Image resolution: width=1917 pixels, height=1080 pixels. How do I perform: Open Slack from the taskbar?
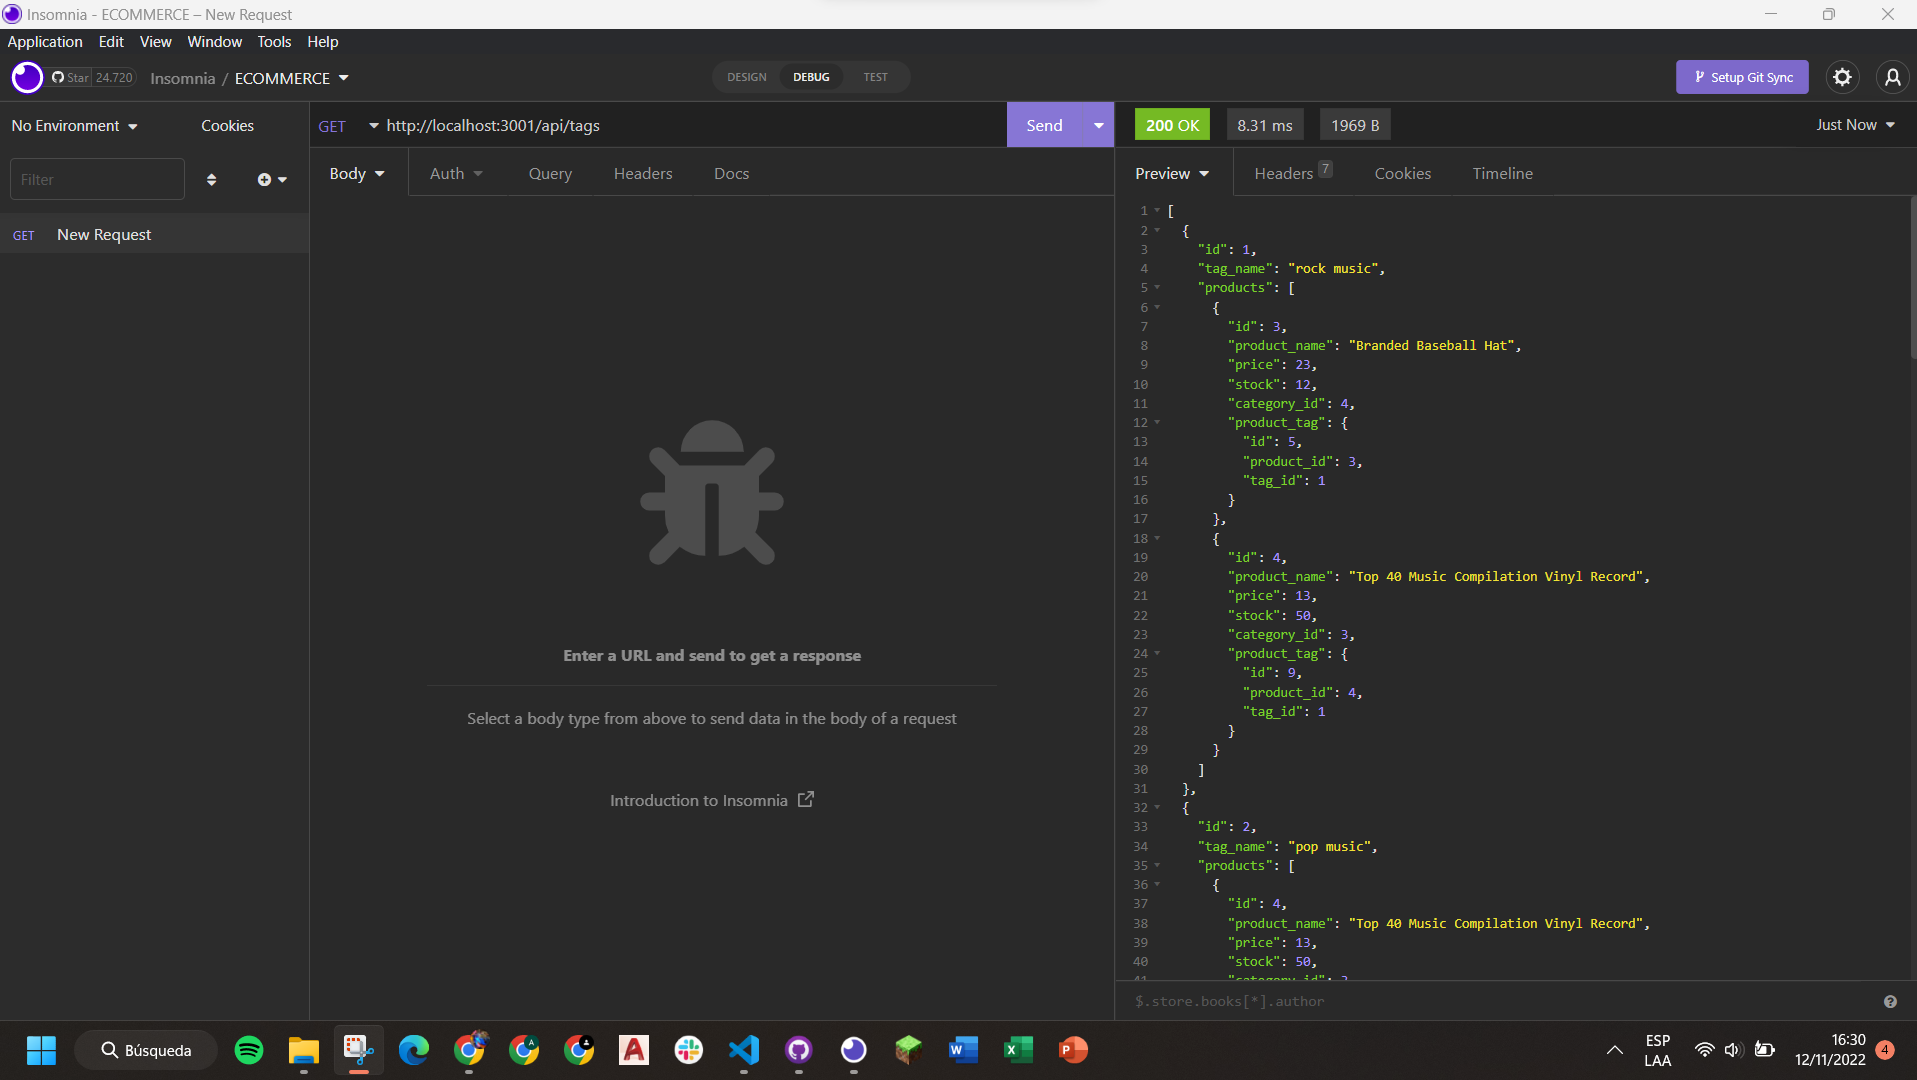point(689,1050)
